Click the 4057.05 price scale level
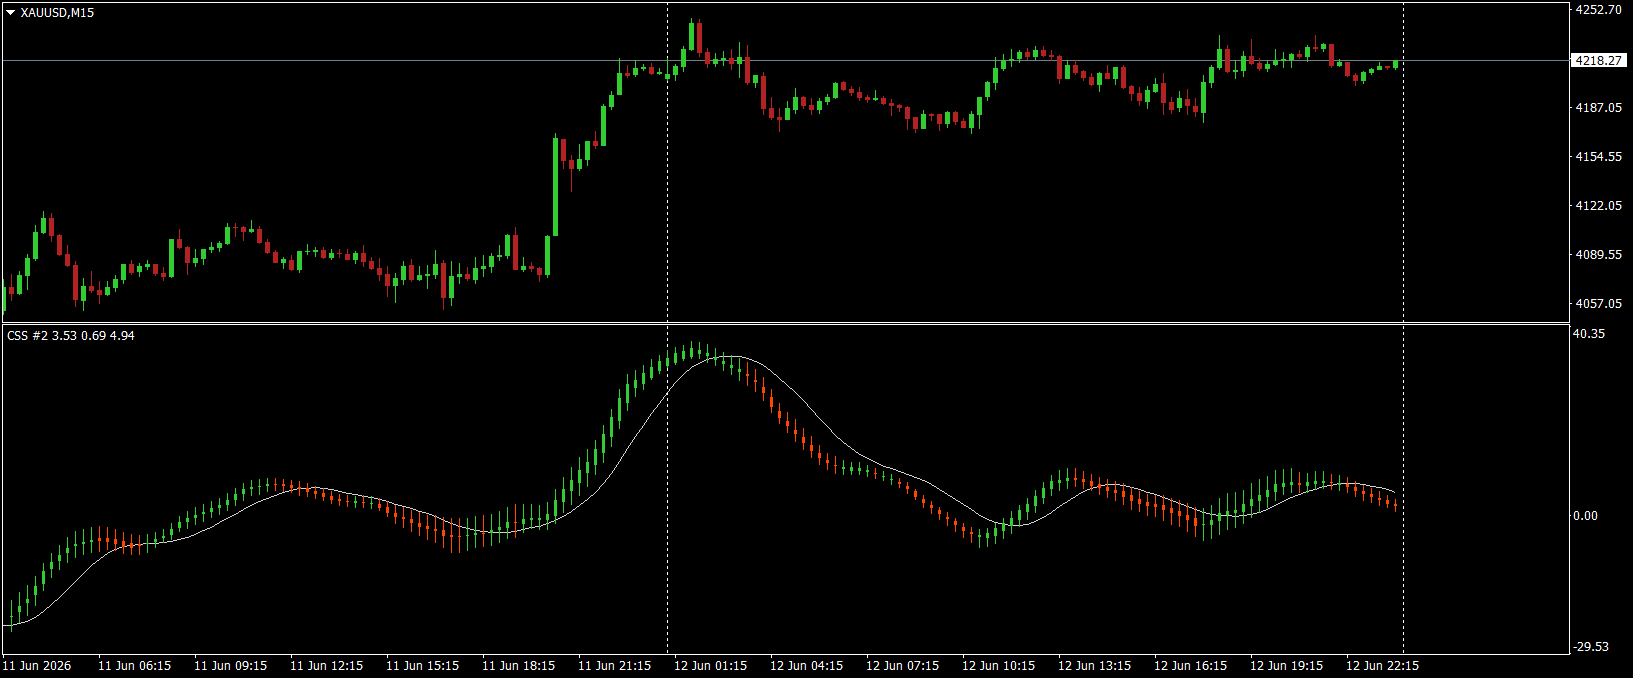 click(1598, 303)
